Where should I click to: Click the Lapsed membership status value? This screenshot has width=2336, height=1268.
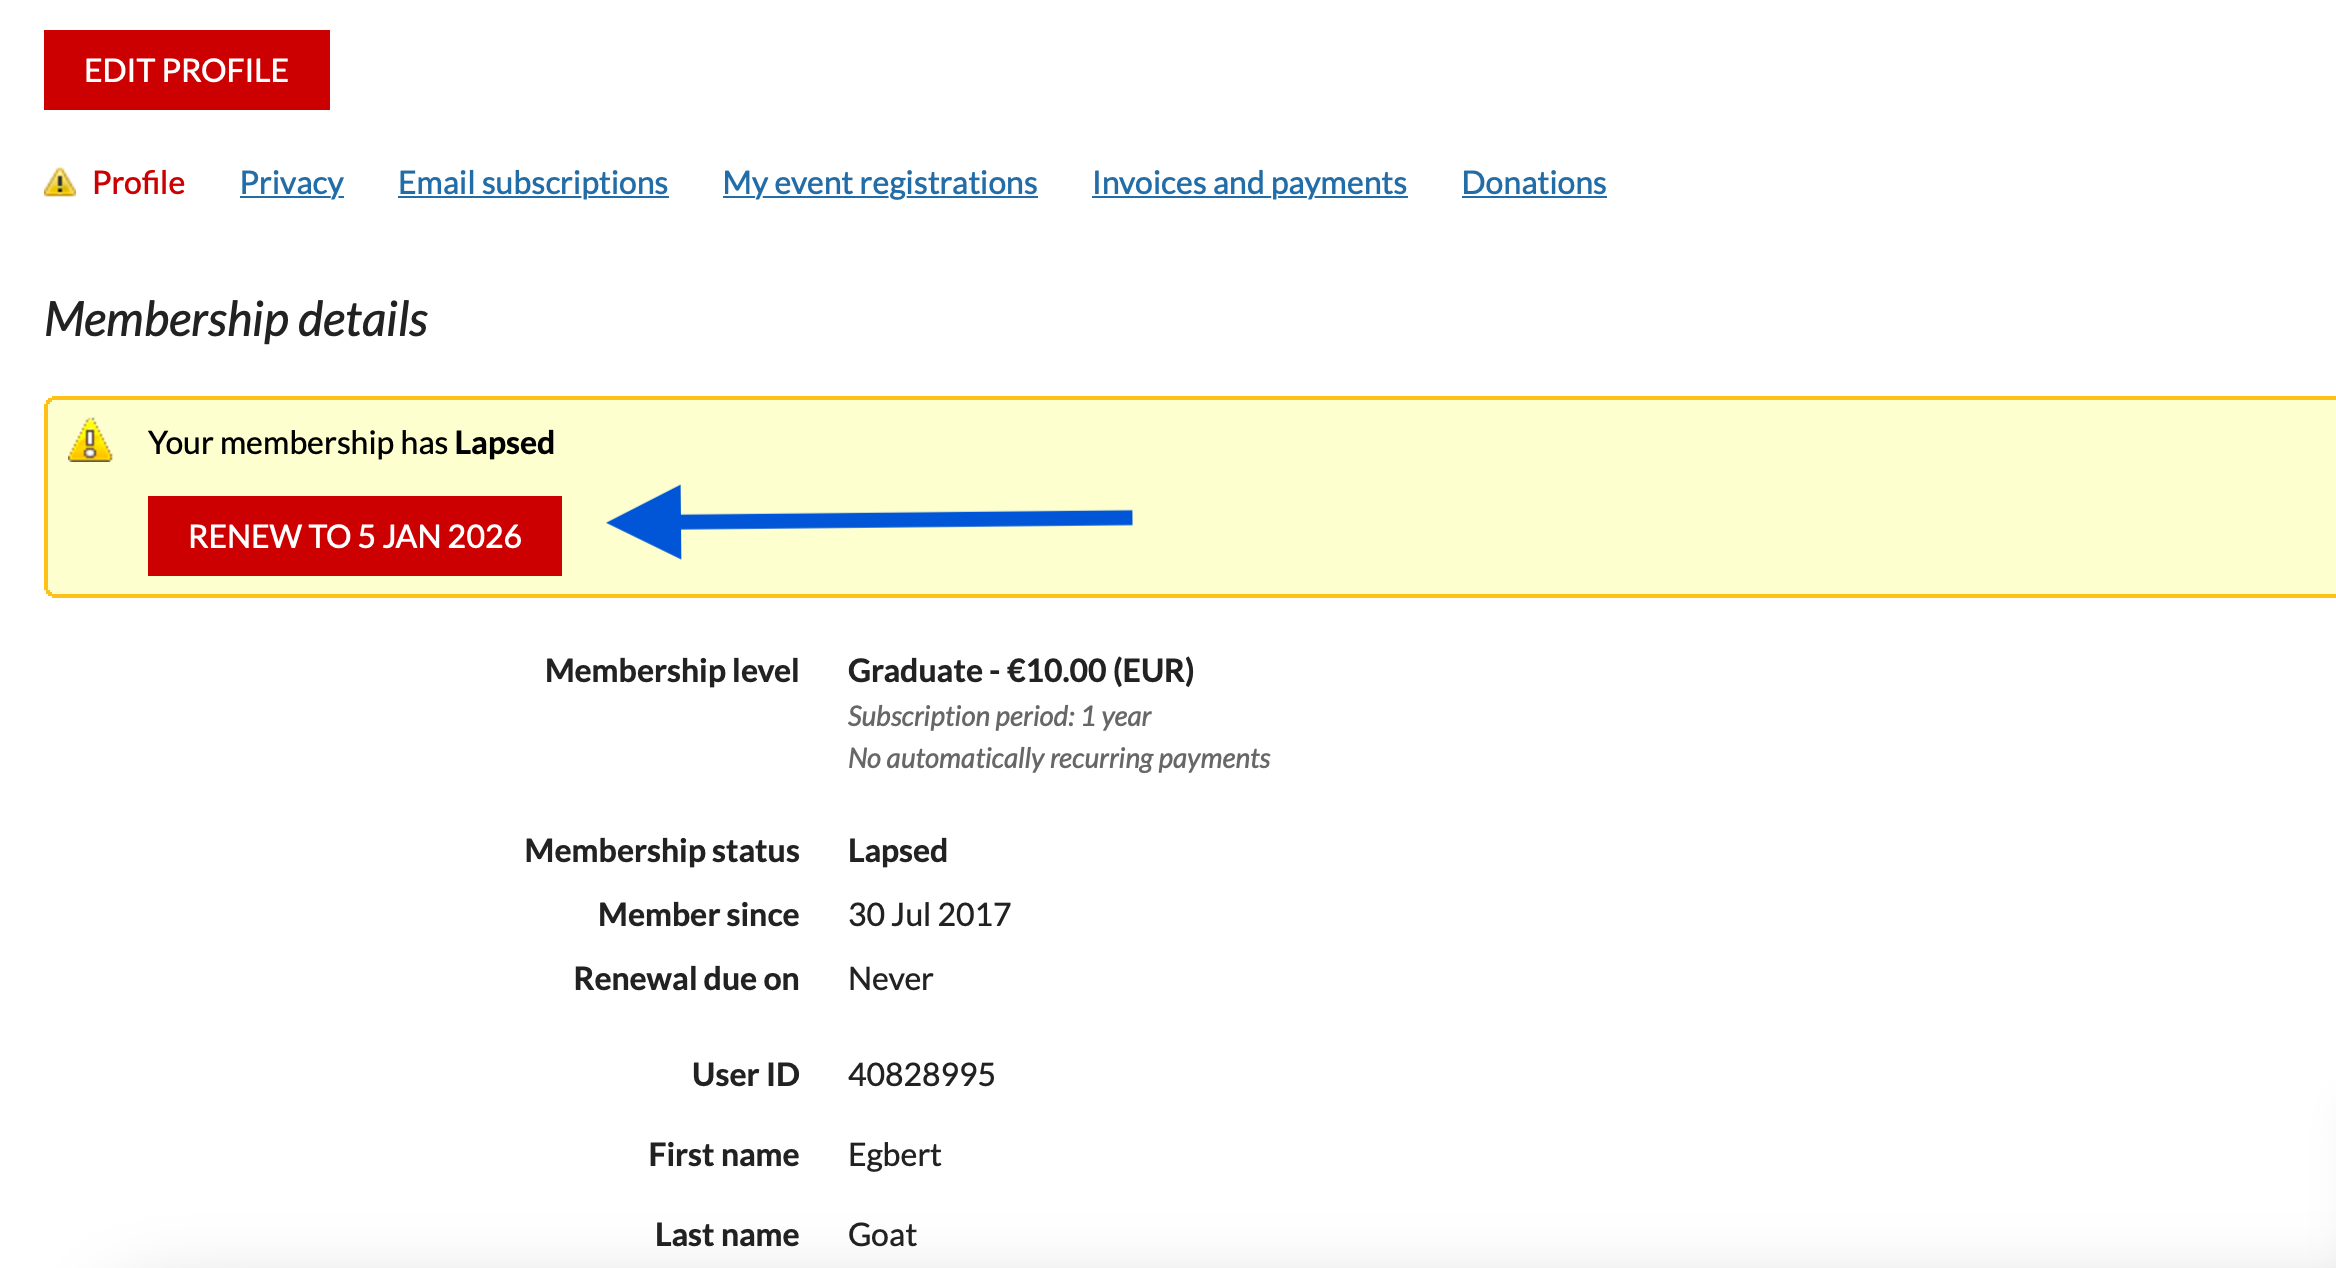[x=897, y=851]
